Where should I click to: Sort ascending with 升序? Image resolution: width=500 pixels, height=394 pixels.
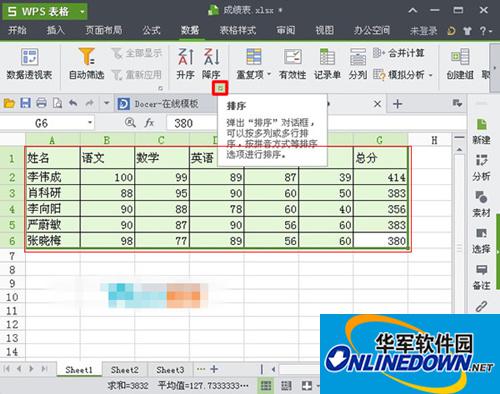pos(185,64)
